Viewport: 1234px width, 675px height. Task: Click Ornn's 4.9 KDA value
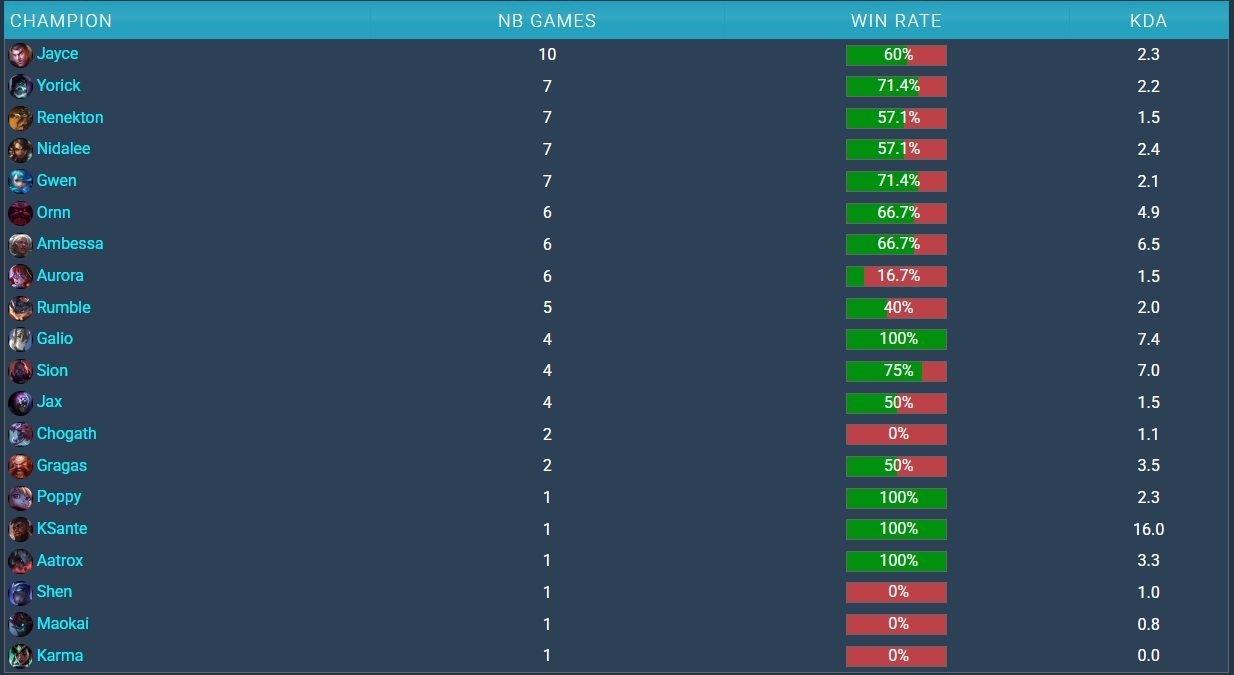point(1148,213)
